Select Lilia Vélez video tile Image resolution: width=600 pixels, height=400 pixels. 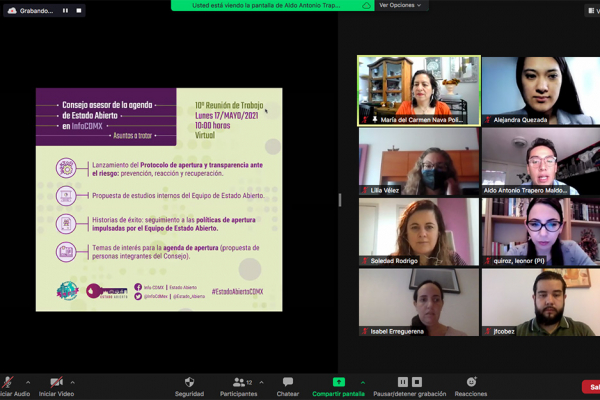pos(419,161)
